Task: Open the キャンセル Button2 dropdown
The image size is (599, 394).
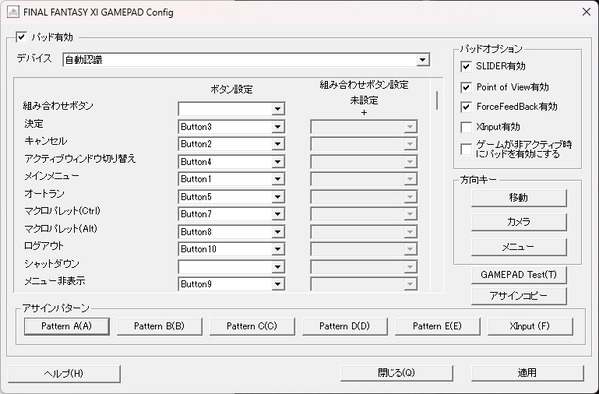Action: pyautogui.click(x=231, y=144)
